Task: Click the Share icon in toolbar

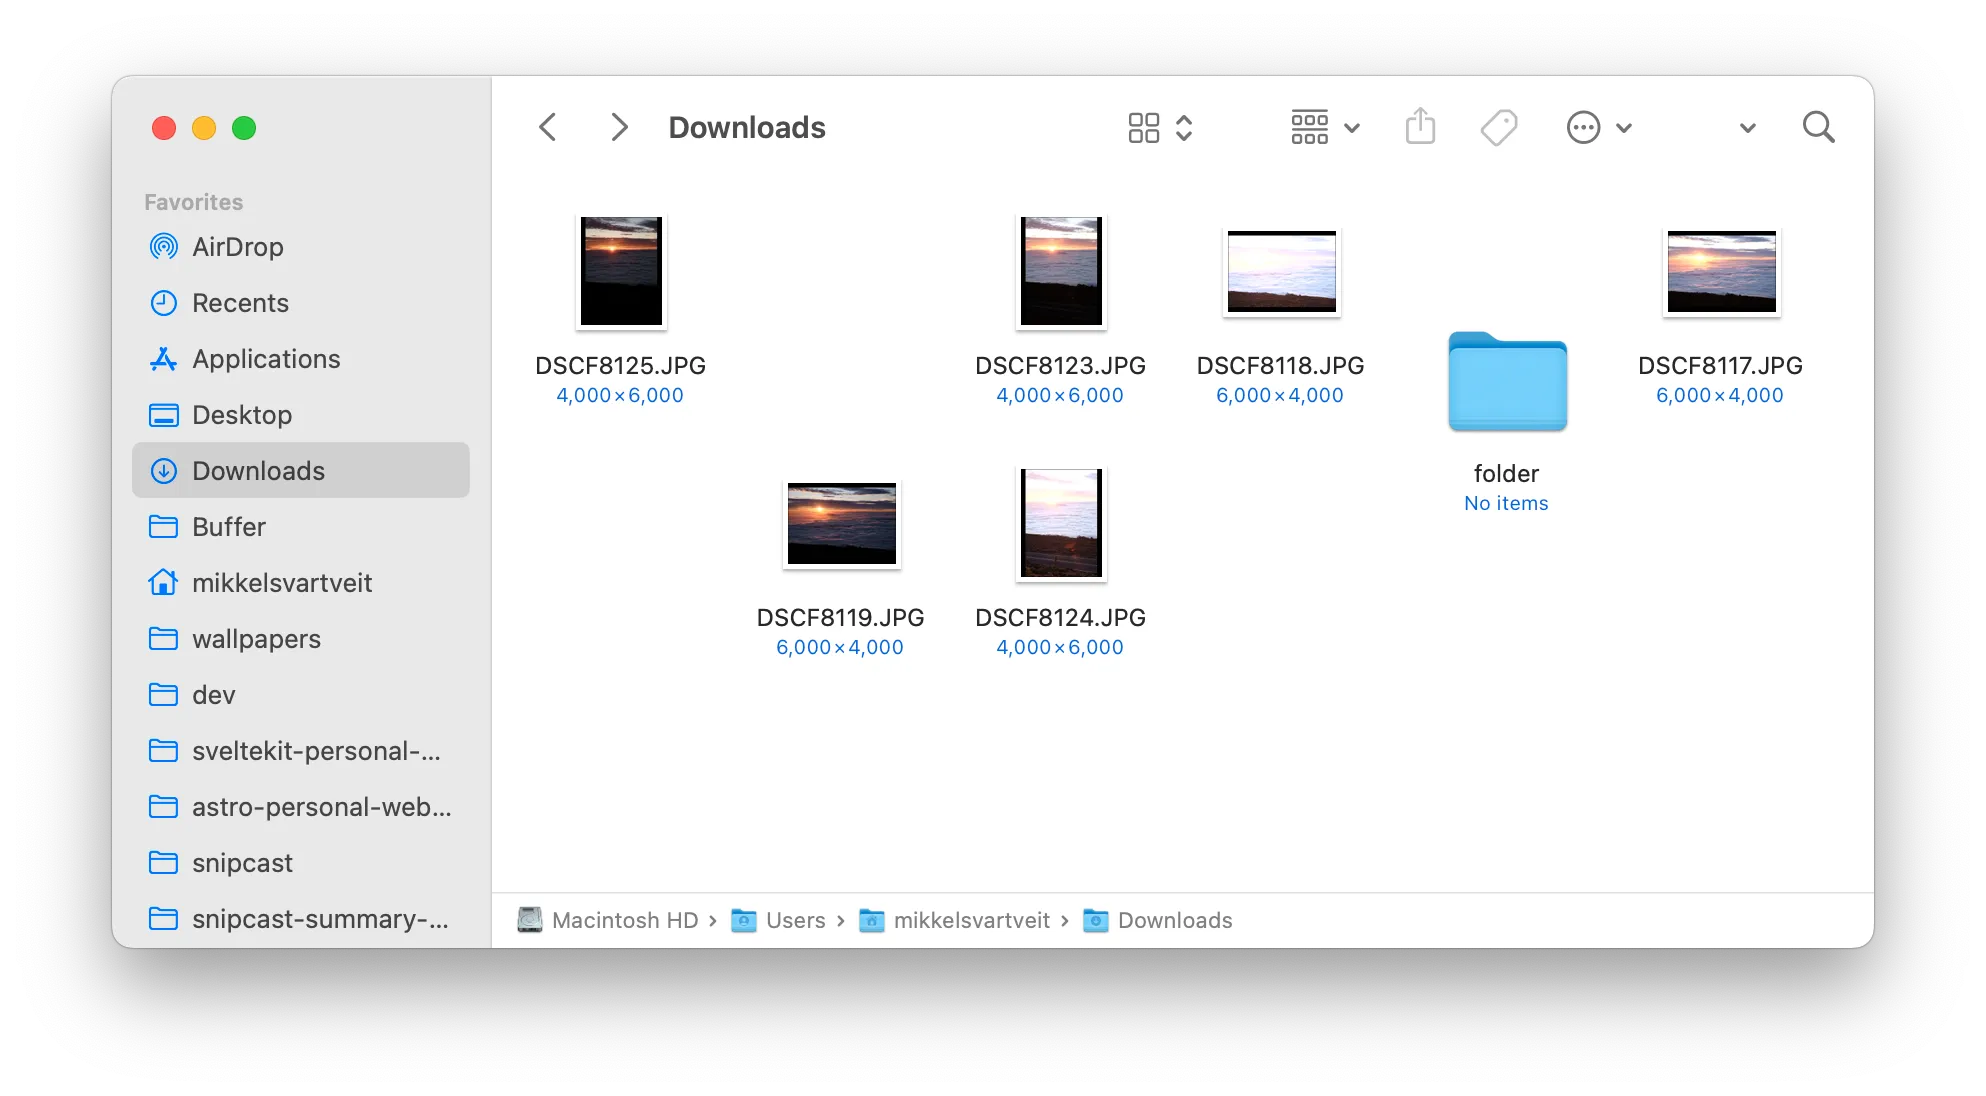Action: (1421, 127)
